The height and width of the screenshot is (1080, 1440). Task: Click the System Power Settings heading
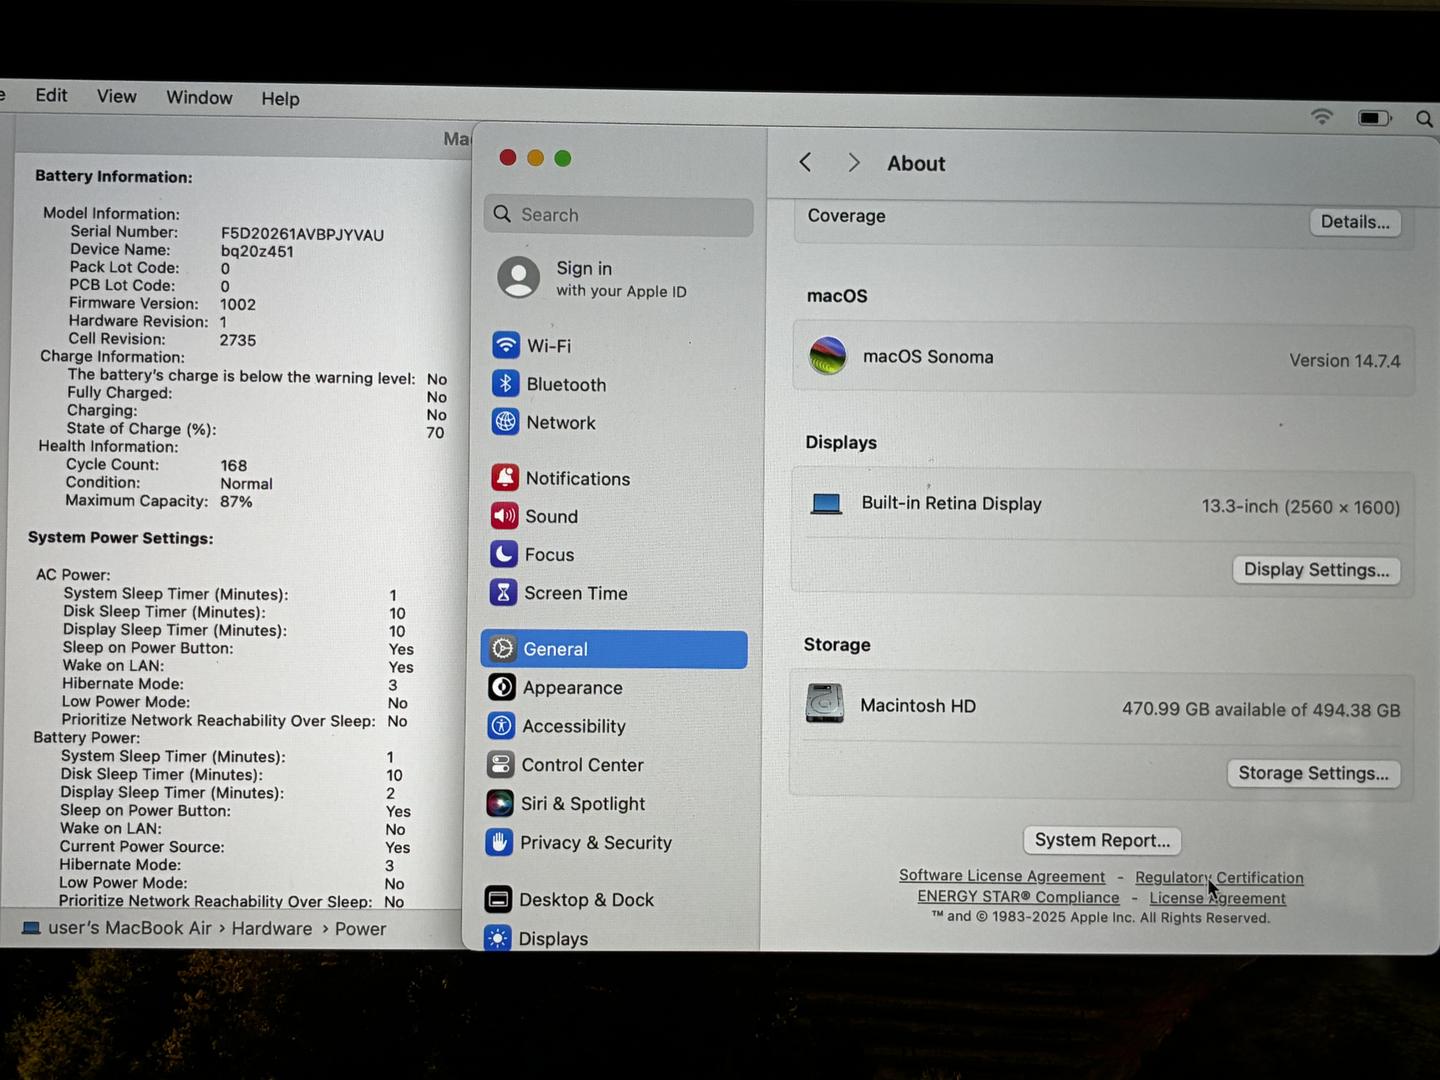click(120, 537)
